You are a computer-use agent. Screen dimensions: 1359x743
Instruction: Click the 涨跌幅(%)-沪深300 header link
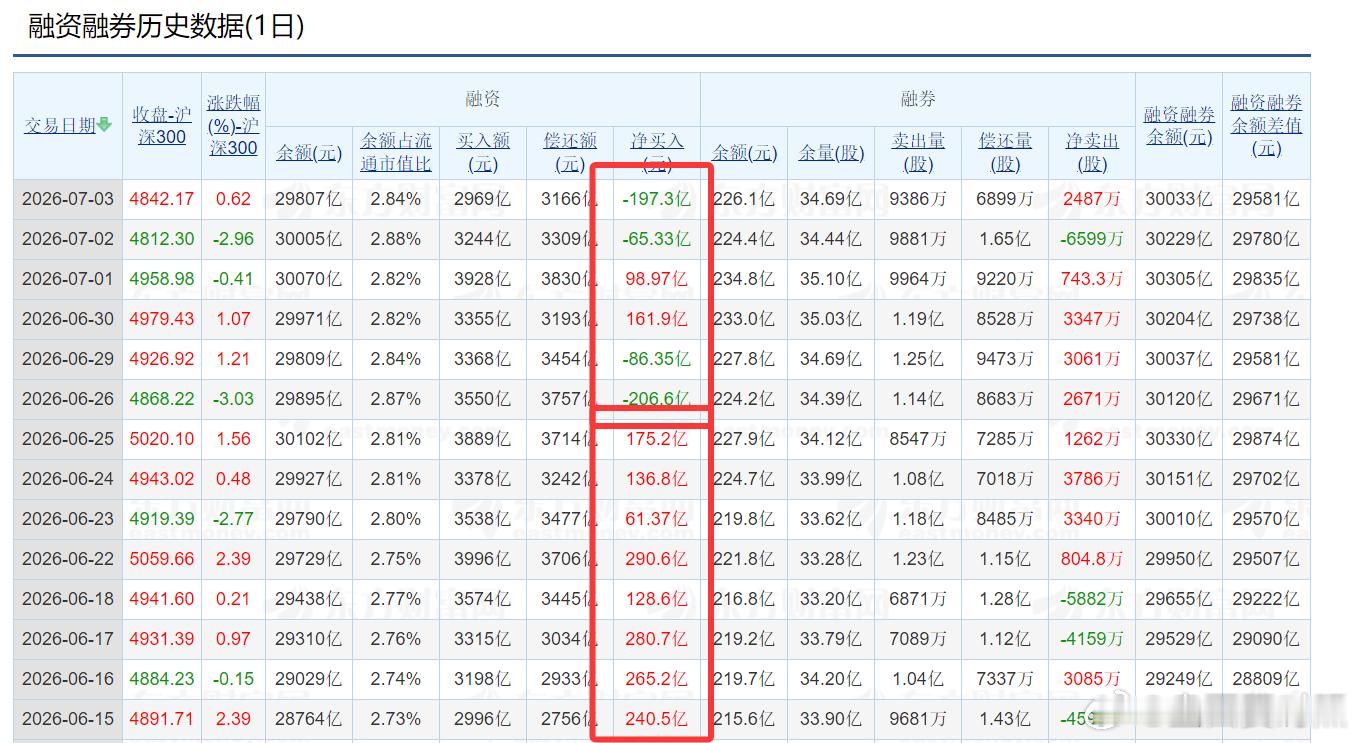[234, 125]
